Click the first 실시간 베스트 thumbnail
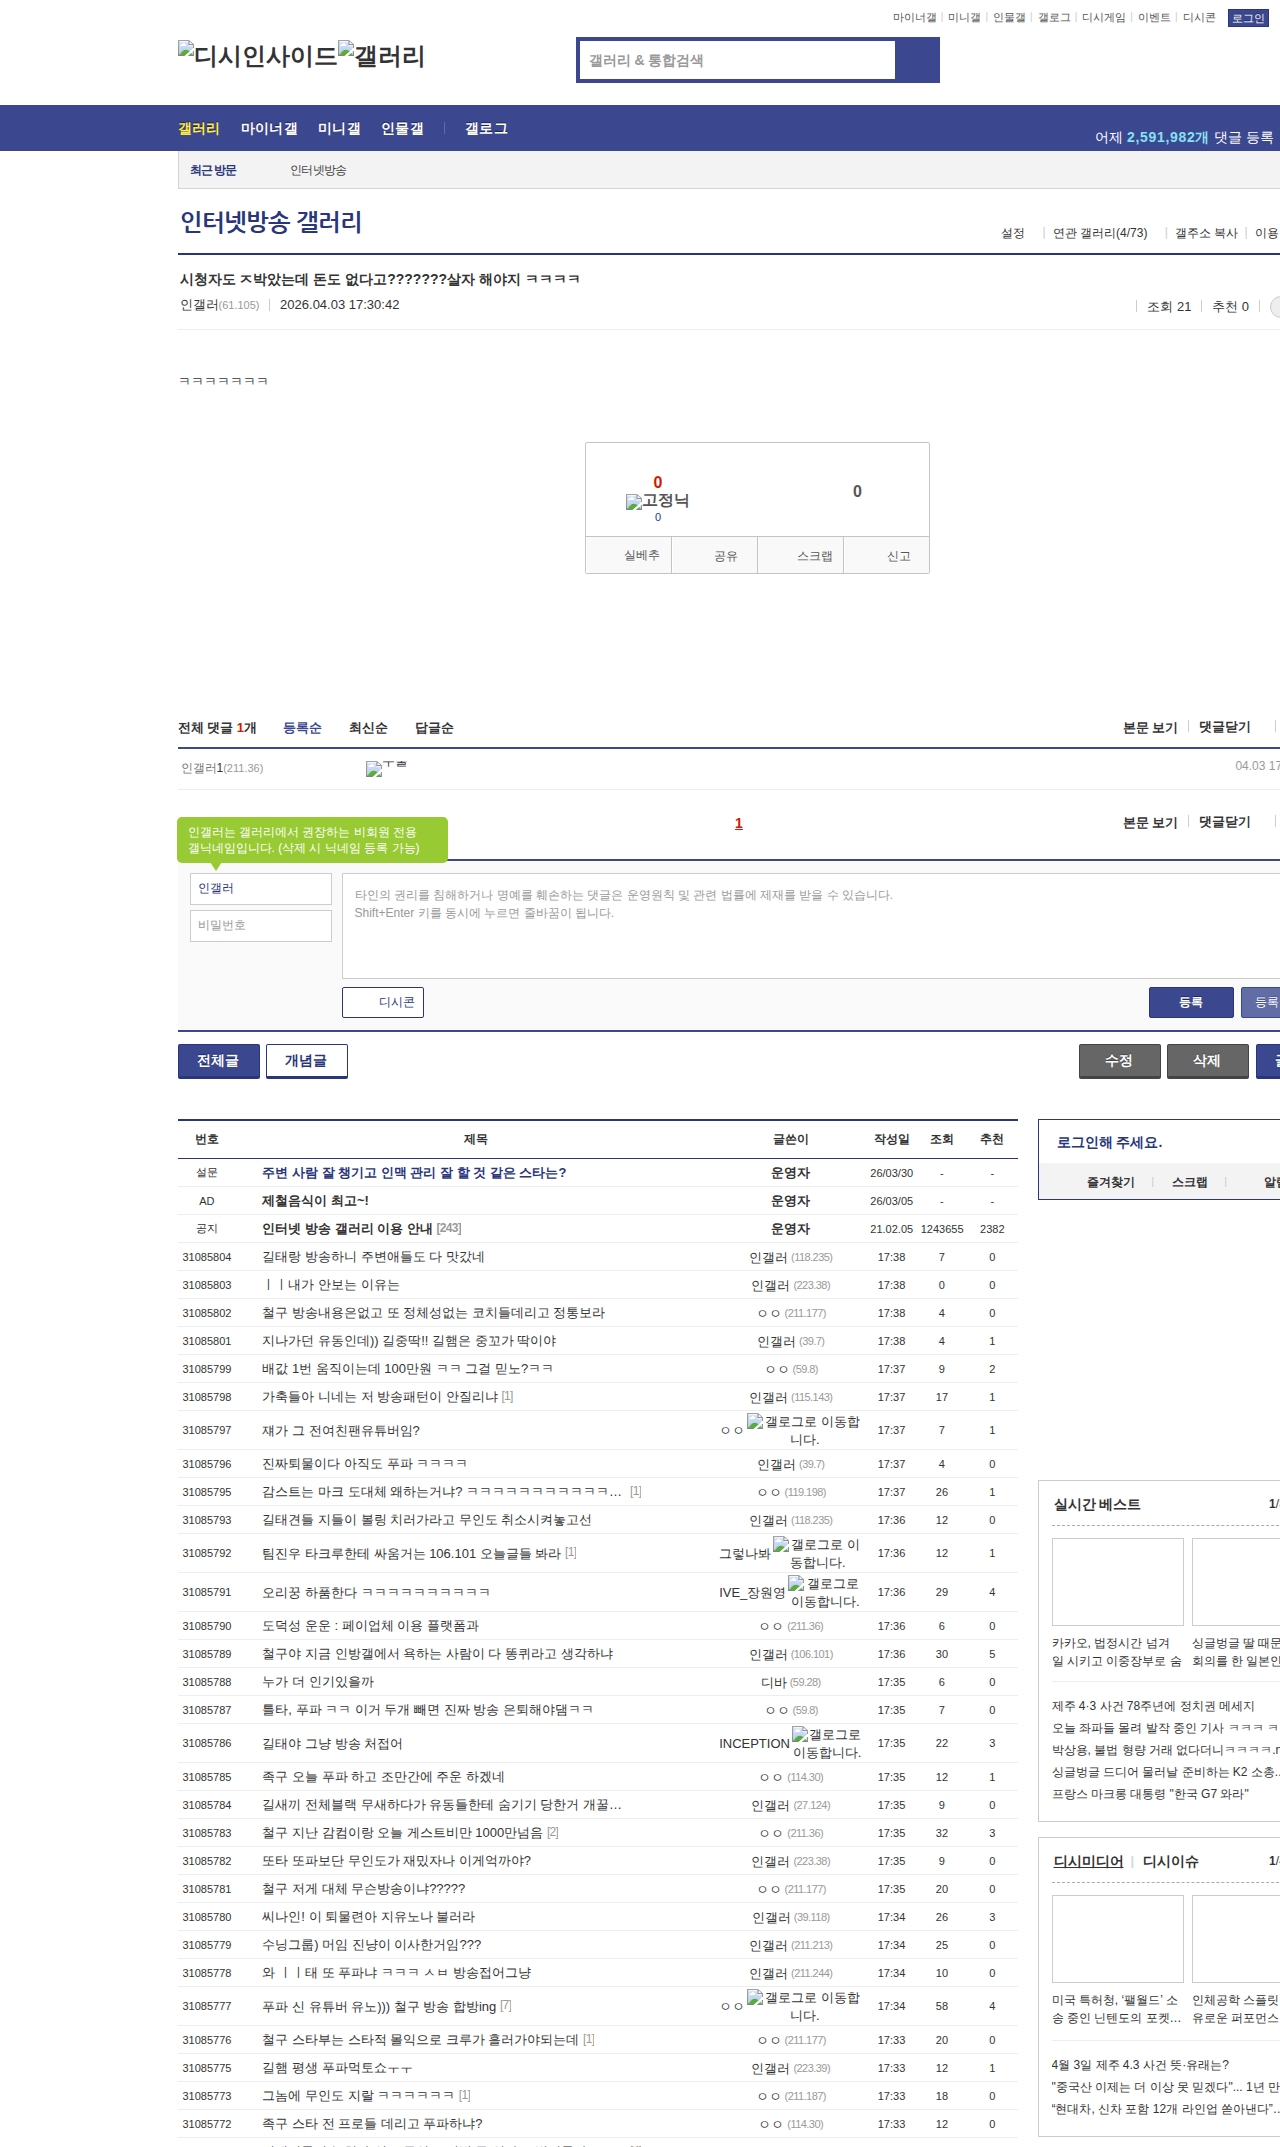This screenshot has width=1280, height=2147. click(x=1117, y=1581)
